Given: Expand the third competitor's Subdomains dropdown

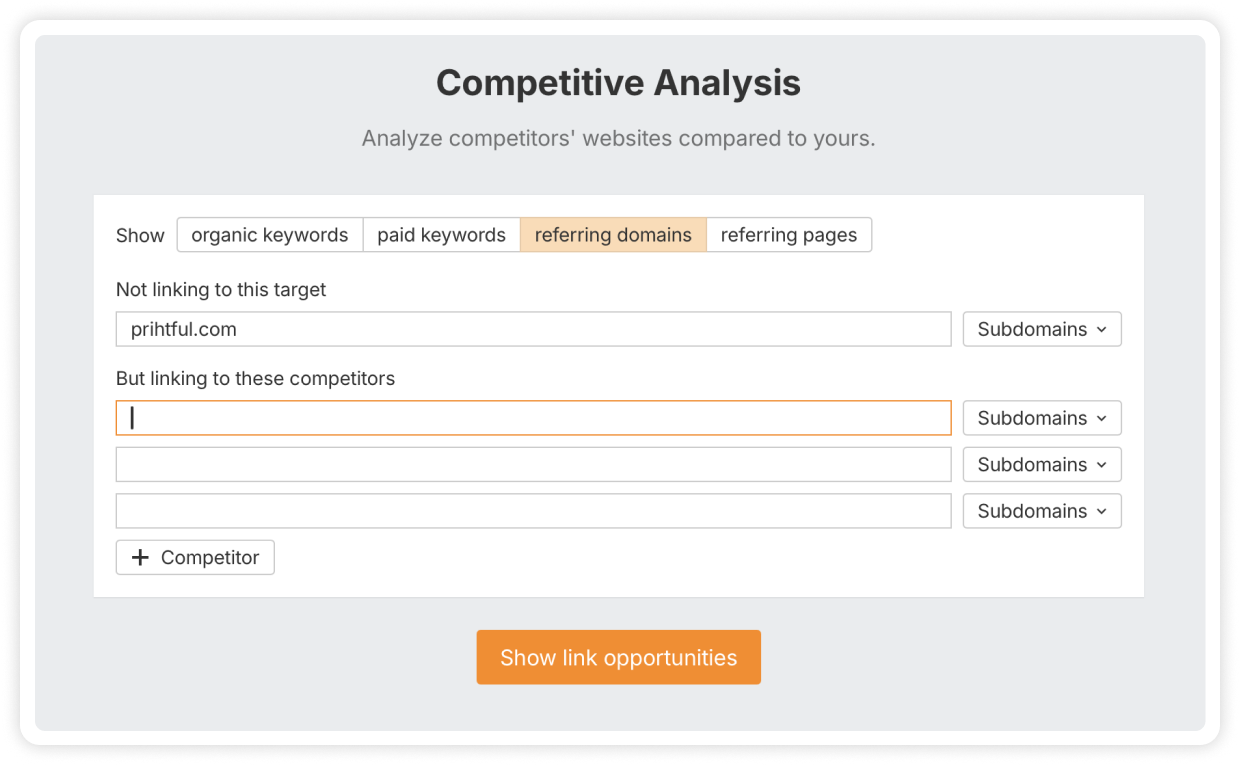Looking at the screenshot, I should click(x=1041, y=511).
